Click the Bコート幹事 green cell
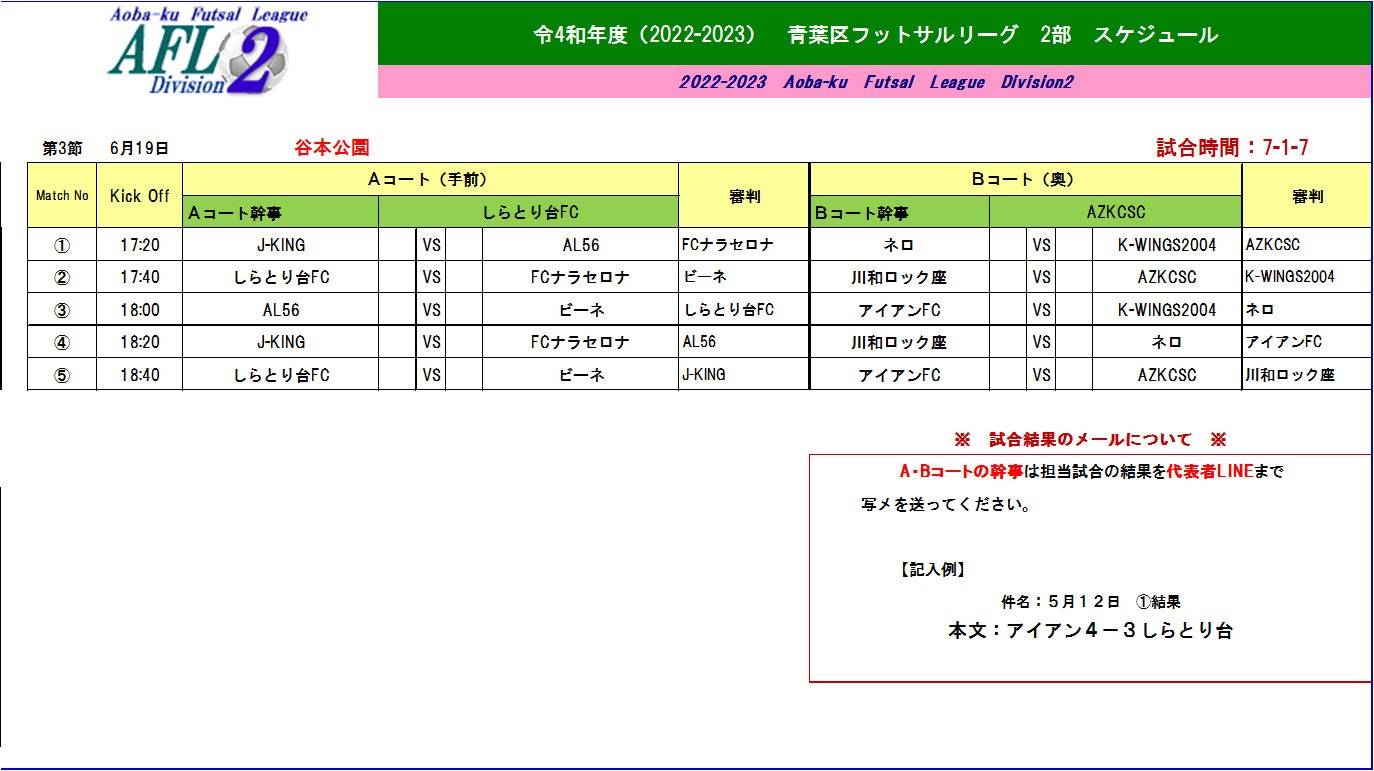The height and width of the screenshot is (771, 1374). point(898,213)
